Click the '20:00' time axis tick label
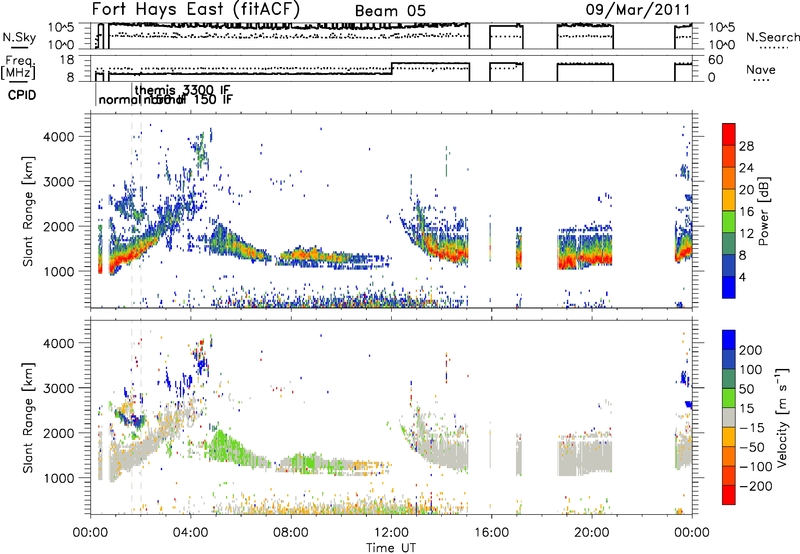The image size is (800, 554). (x=592, y=533)
